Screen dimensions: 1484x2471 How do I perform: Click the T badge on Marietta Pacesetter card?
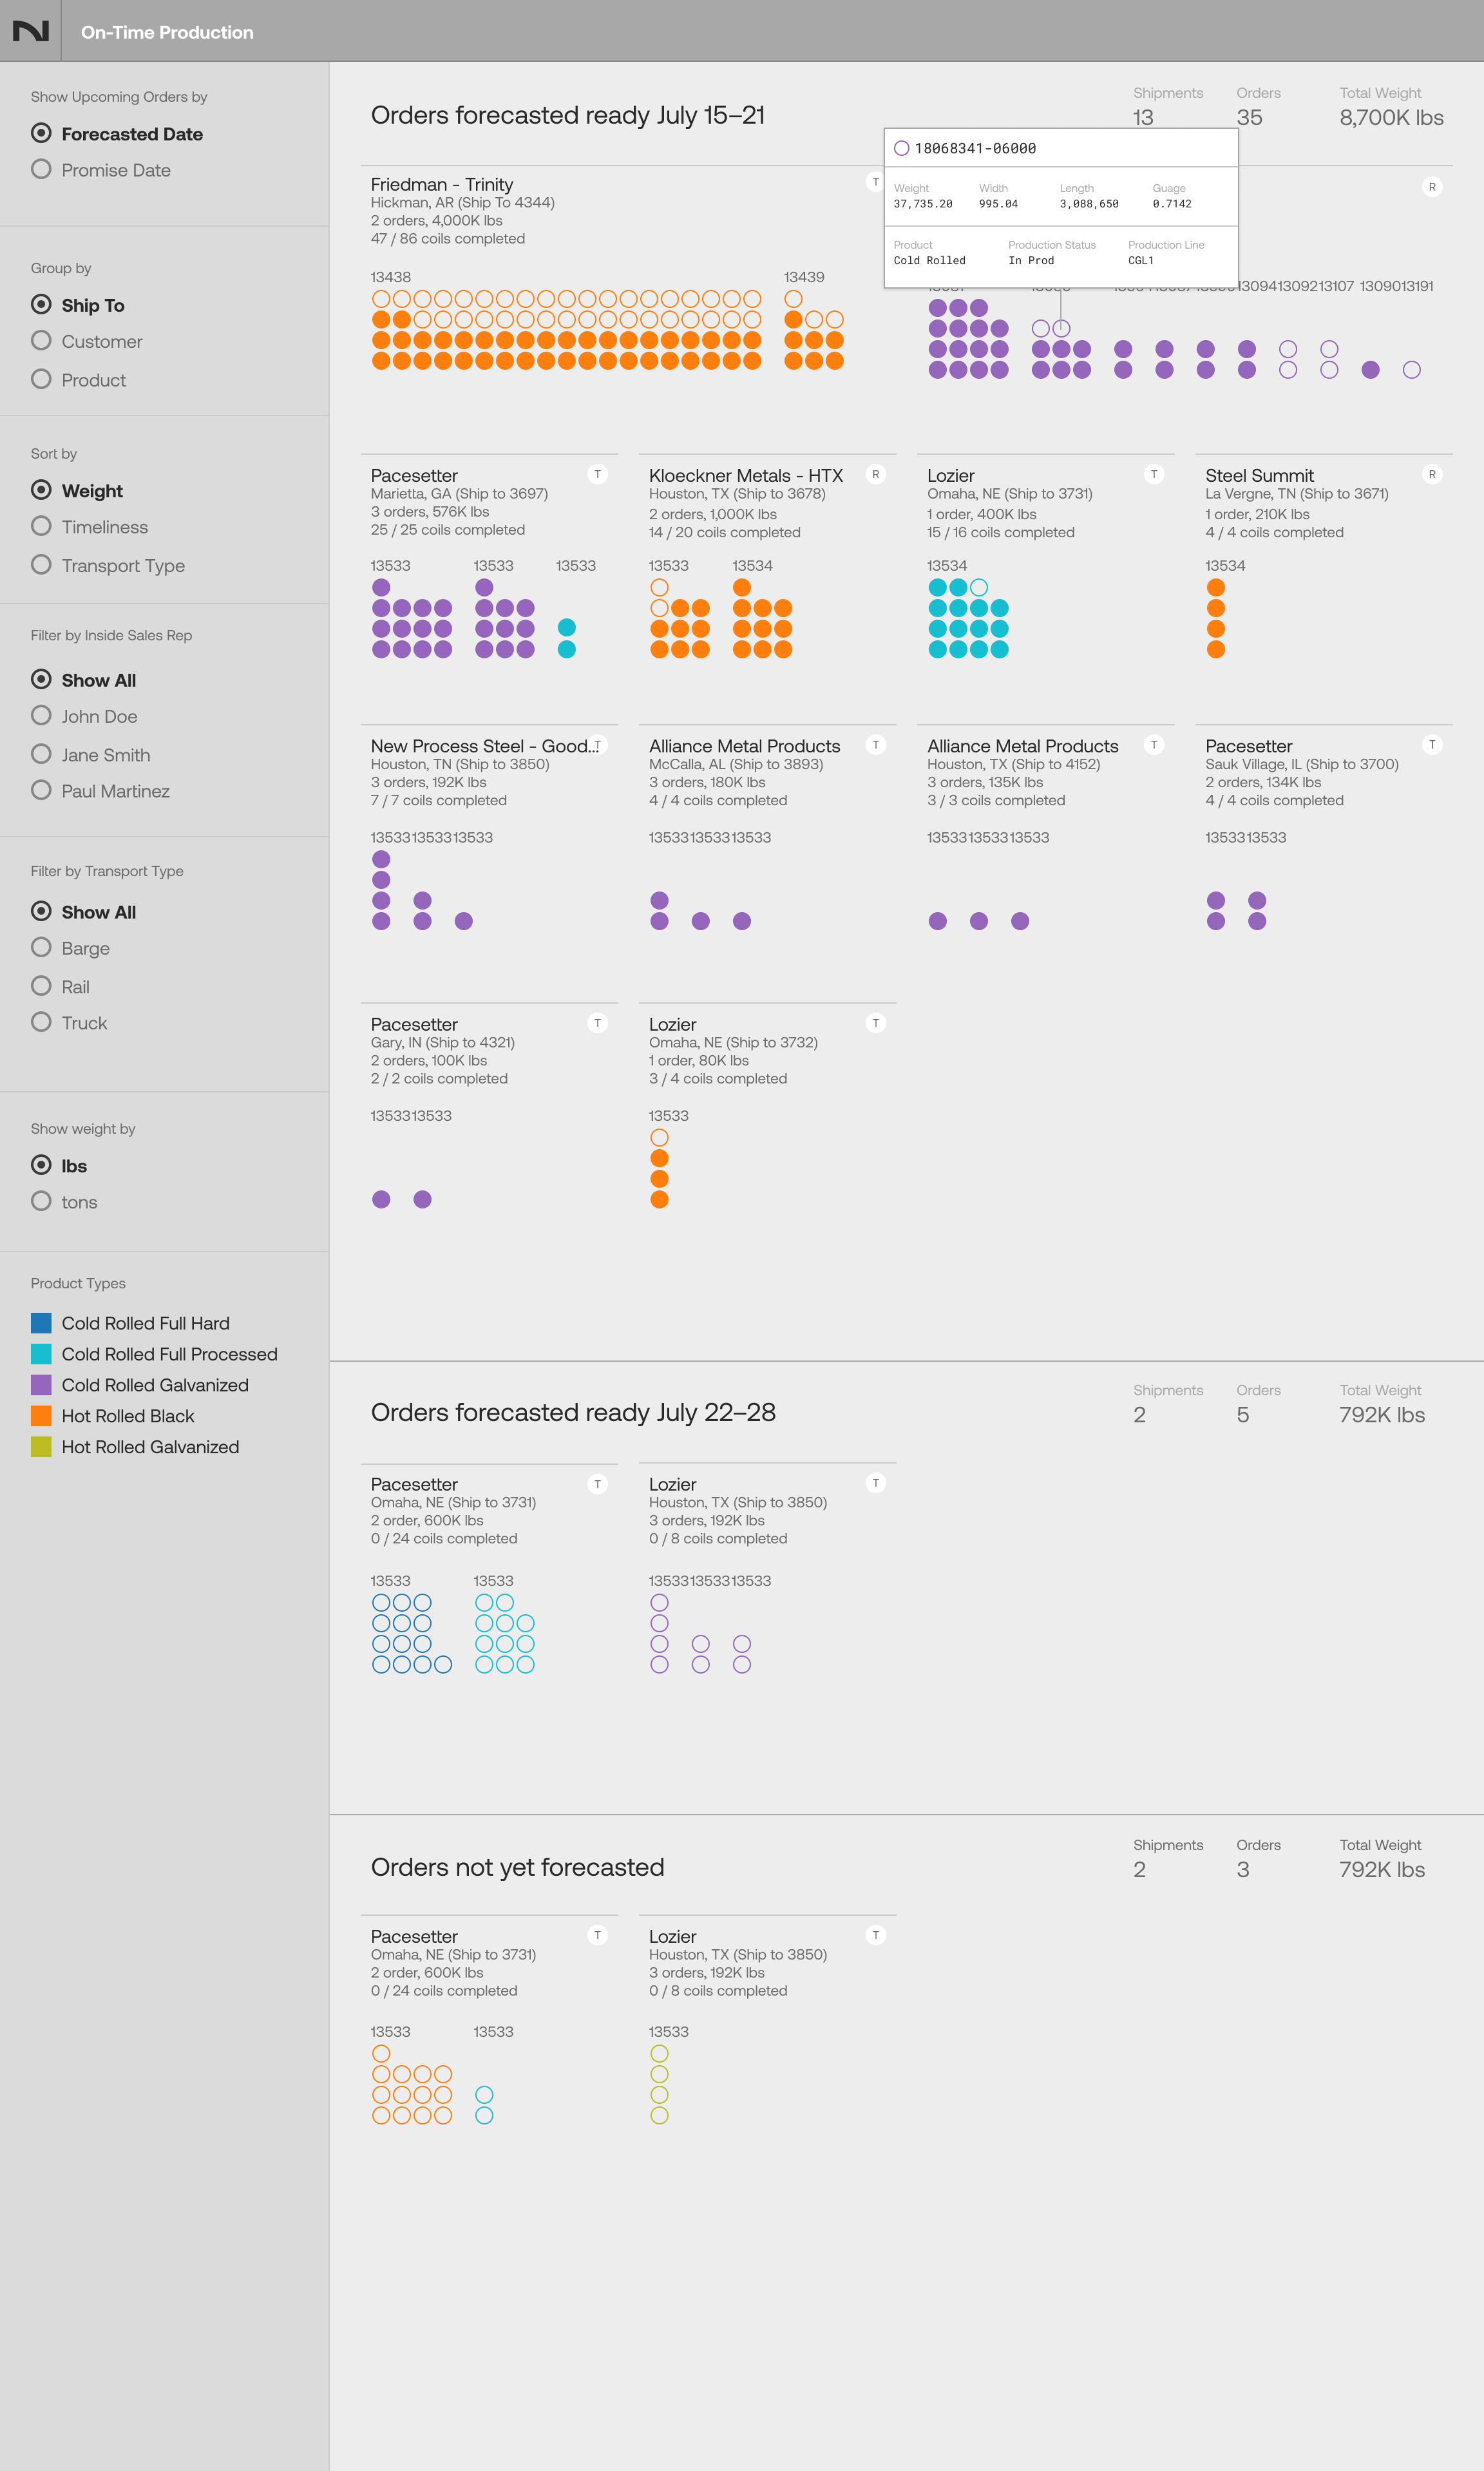(597, 474)
